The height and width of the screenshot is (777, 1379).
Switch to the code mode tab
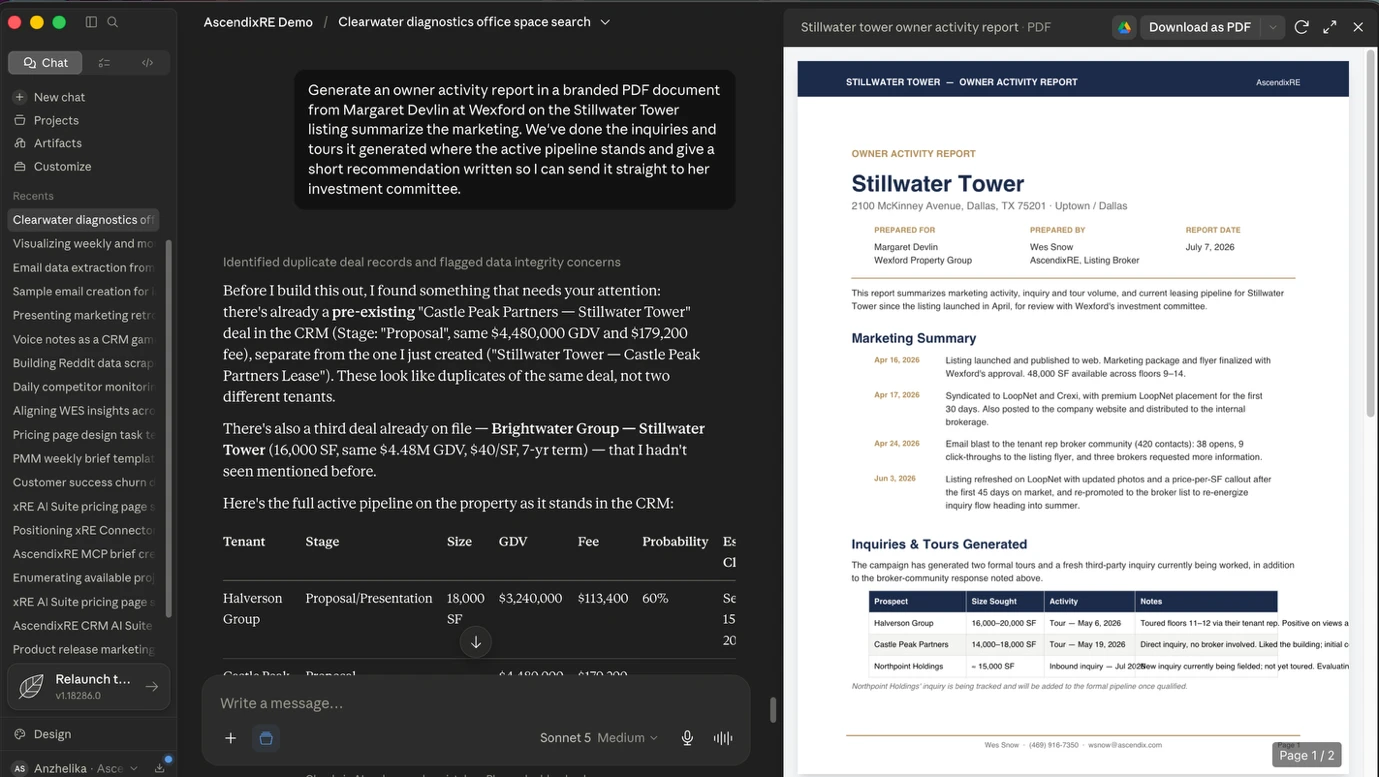point(147,62)
